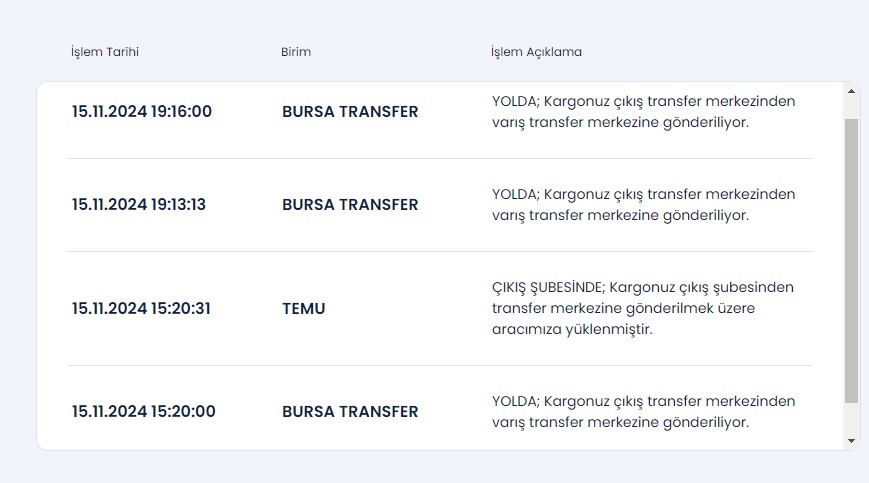
Task: Click the TEMU unit name
Action: coord(304,308)
